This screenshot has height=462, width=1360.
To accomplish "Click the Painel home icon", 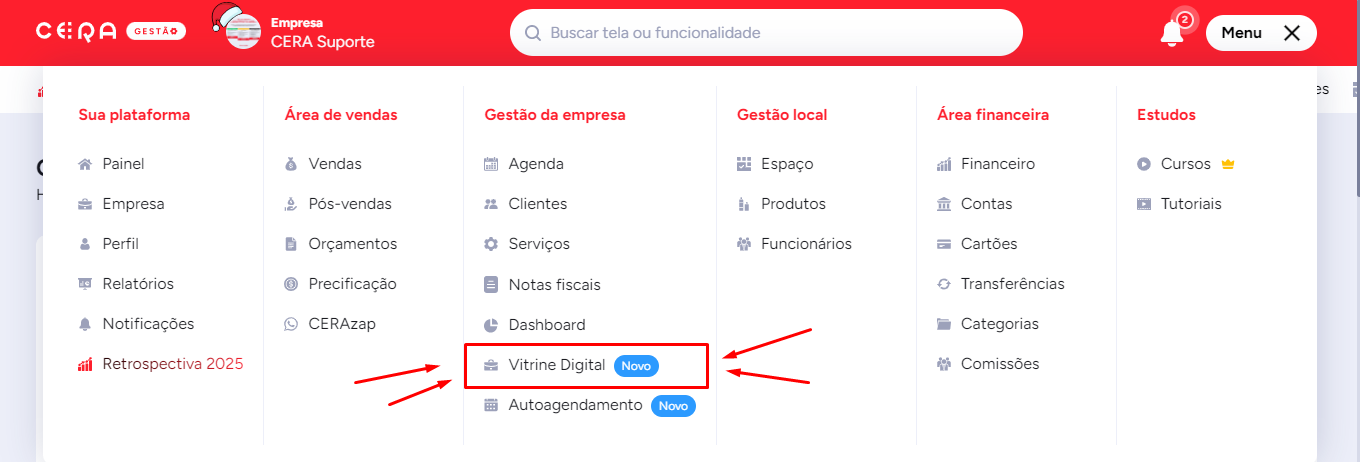I will point(85,164).
